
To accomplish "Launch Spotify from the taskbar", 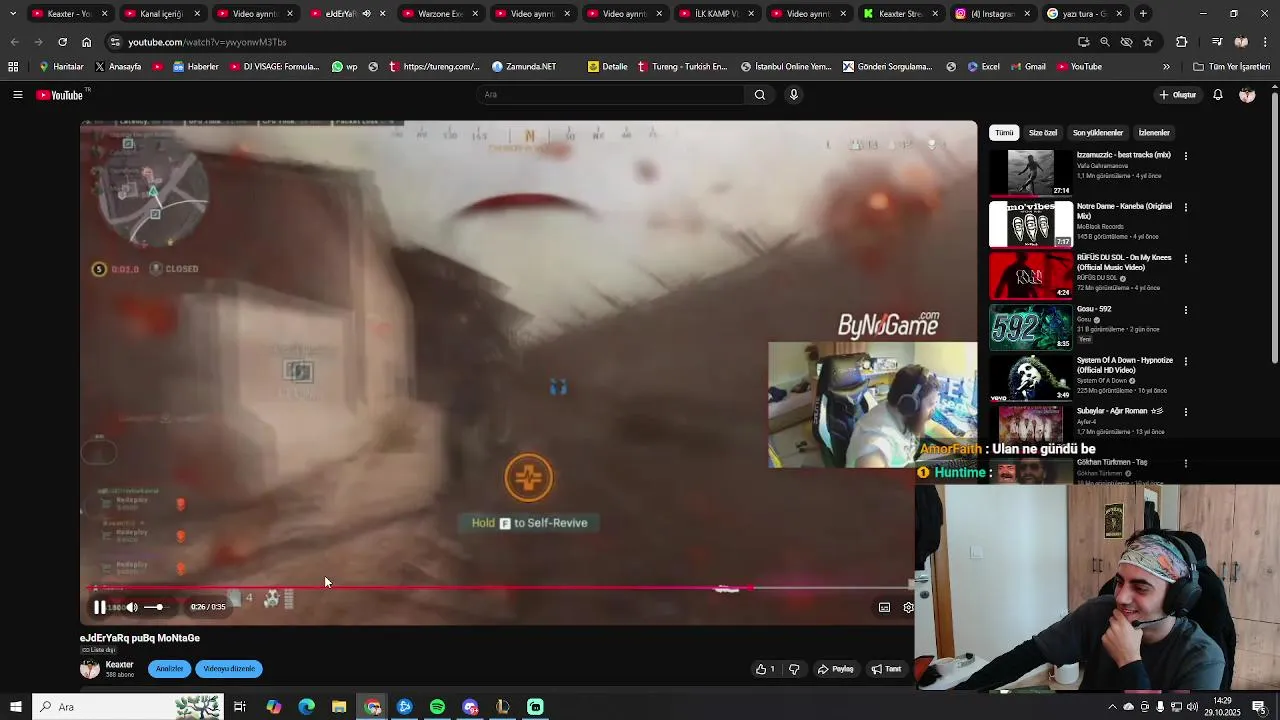I will tap(437, 707).
